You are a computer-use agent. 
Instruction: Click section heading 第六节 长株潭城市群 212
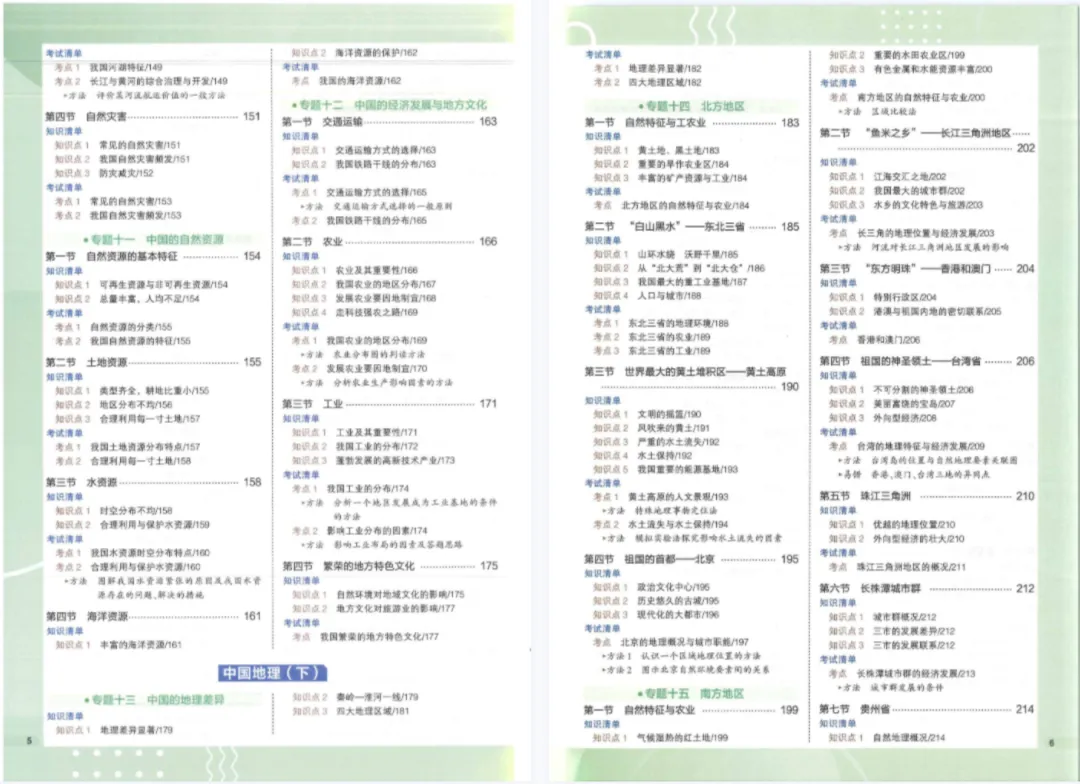click(x=927, y=588)
